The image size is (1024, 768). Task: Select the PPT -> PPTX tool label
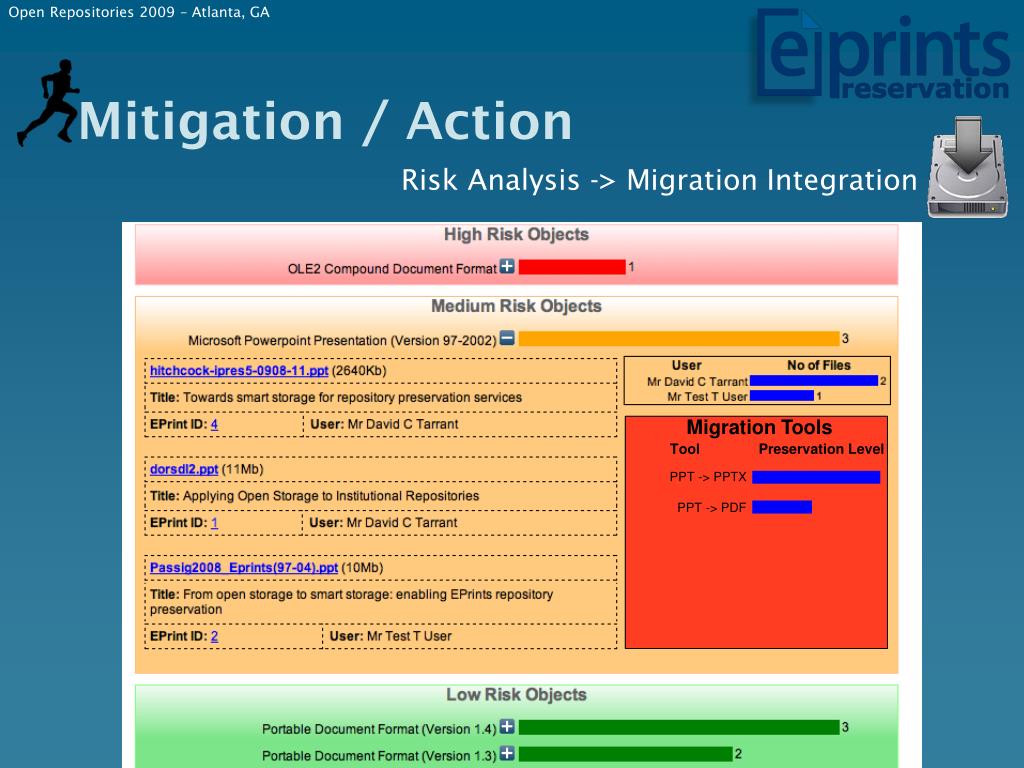(x=708, y=477)
